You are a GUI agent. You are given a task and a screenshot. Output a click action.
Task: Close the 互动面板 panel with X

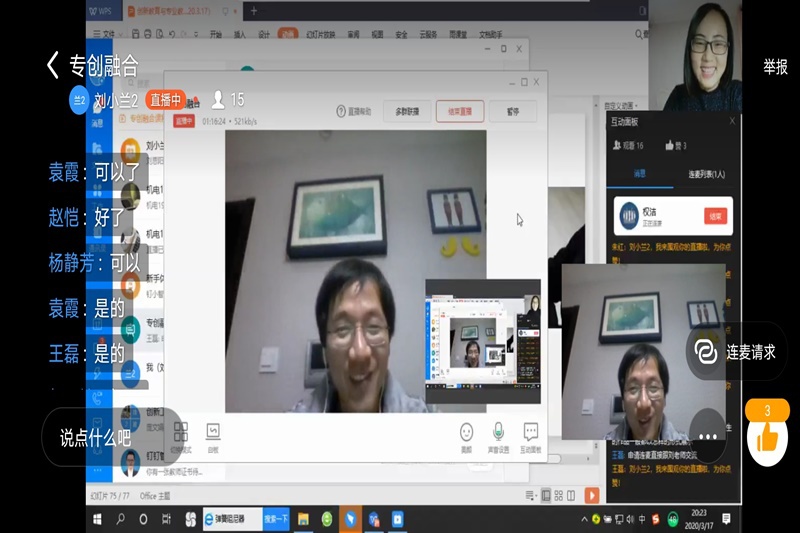tap(732, 121)
